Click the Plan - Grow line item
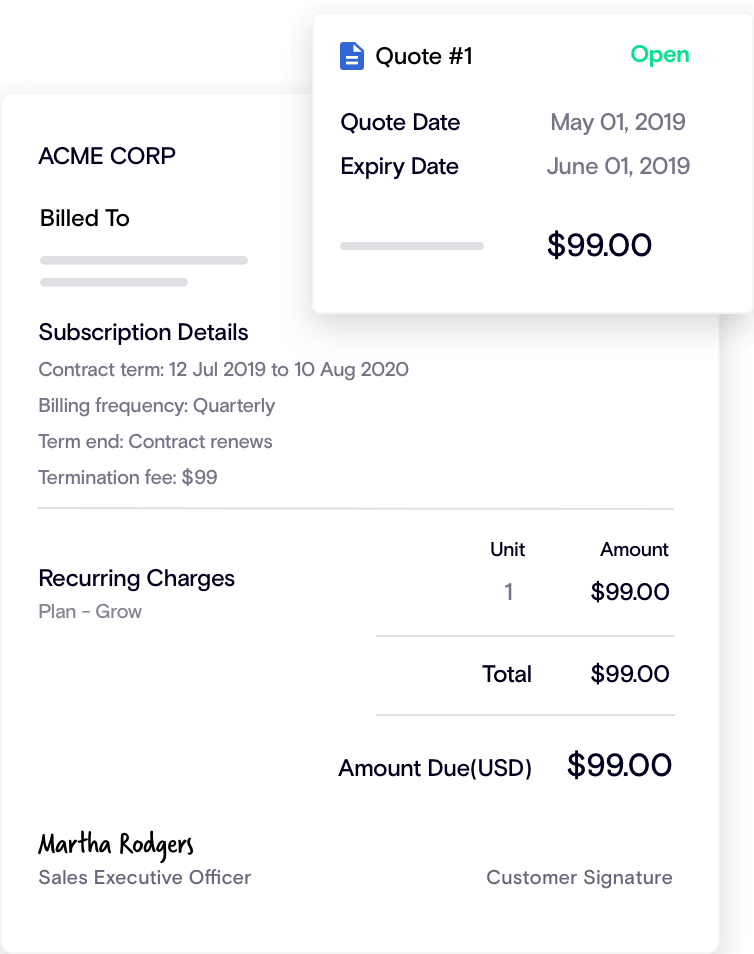Screen dimensions: 754x954 tap(90, 612)
